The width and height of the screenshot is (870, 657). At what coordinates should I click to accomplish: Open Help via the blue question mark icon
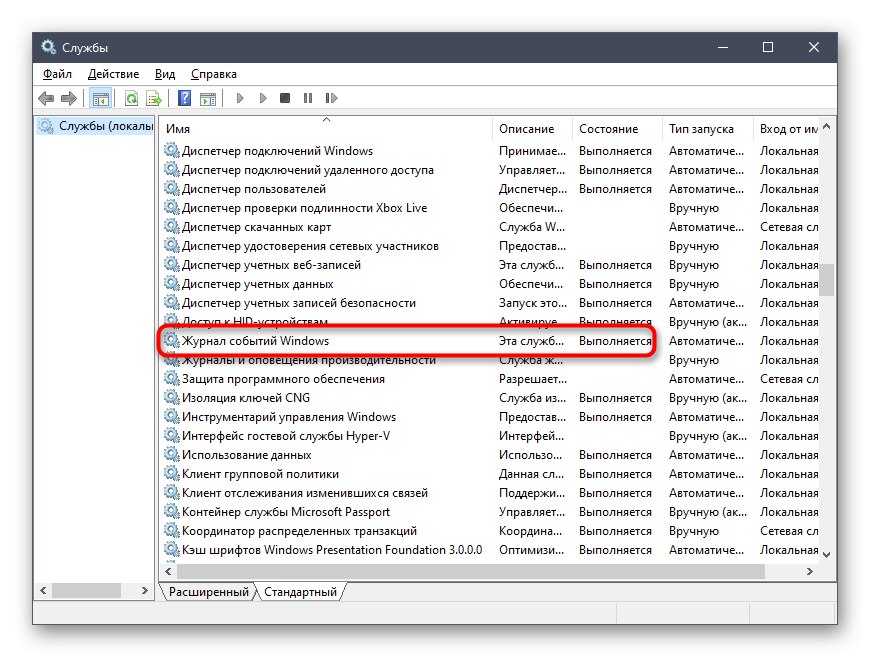(183, 98)
